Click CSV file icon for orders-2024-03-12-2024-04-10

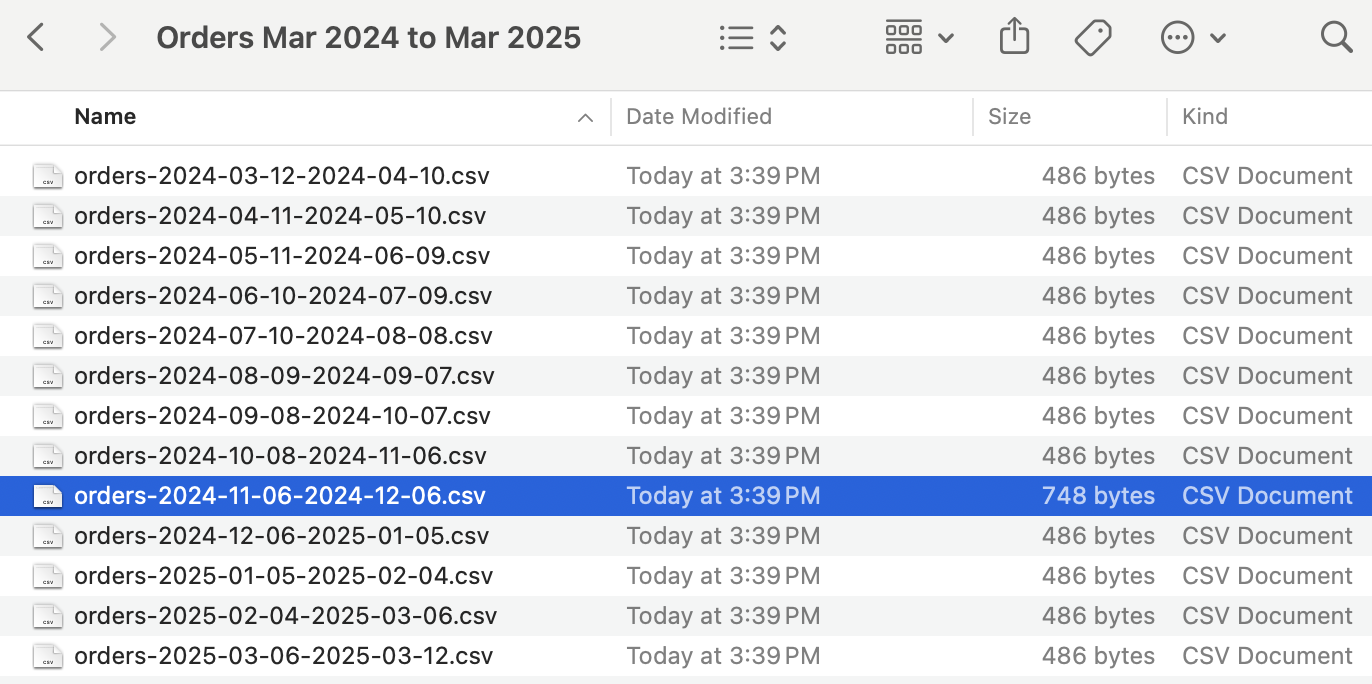coord(47,176)
